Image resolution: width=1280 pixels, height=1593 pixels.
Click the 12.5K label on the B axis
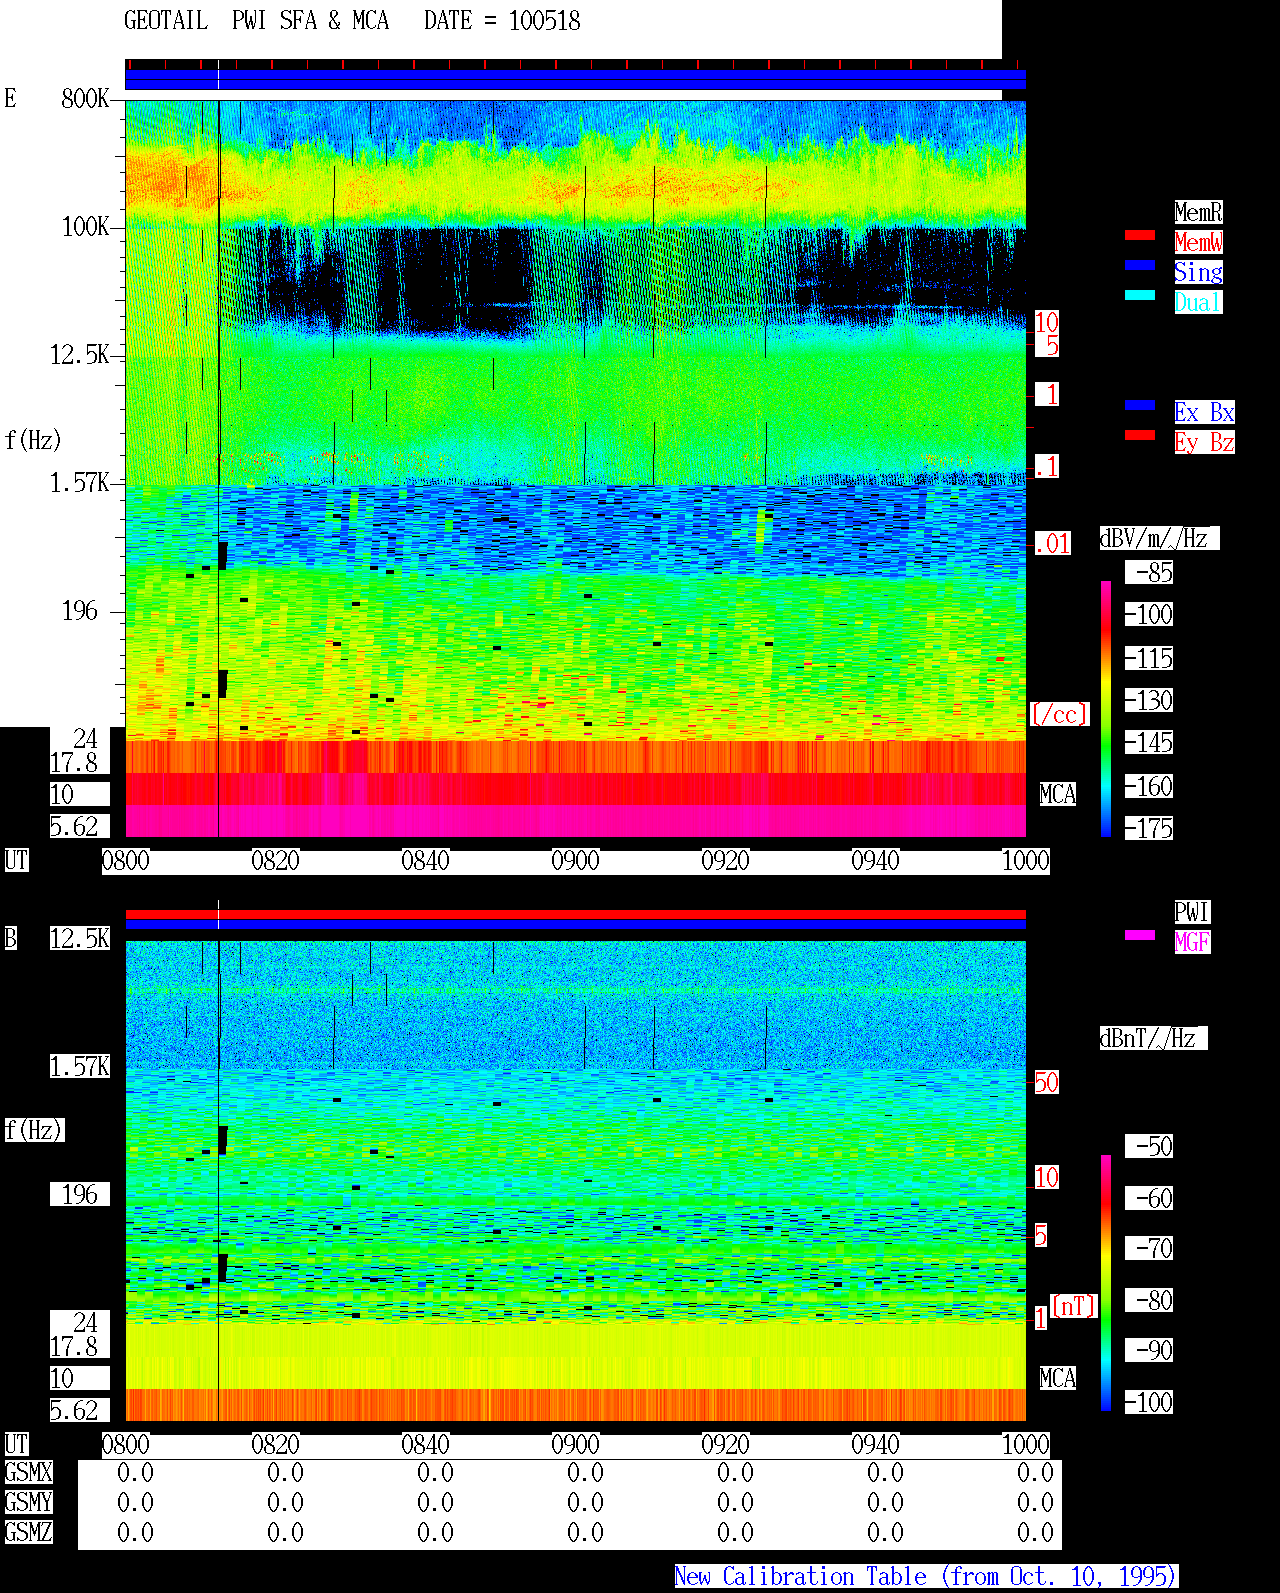[x=80, y=938]
